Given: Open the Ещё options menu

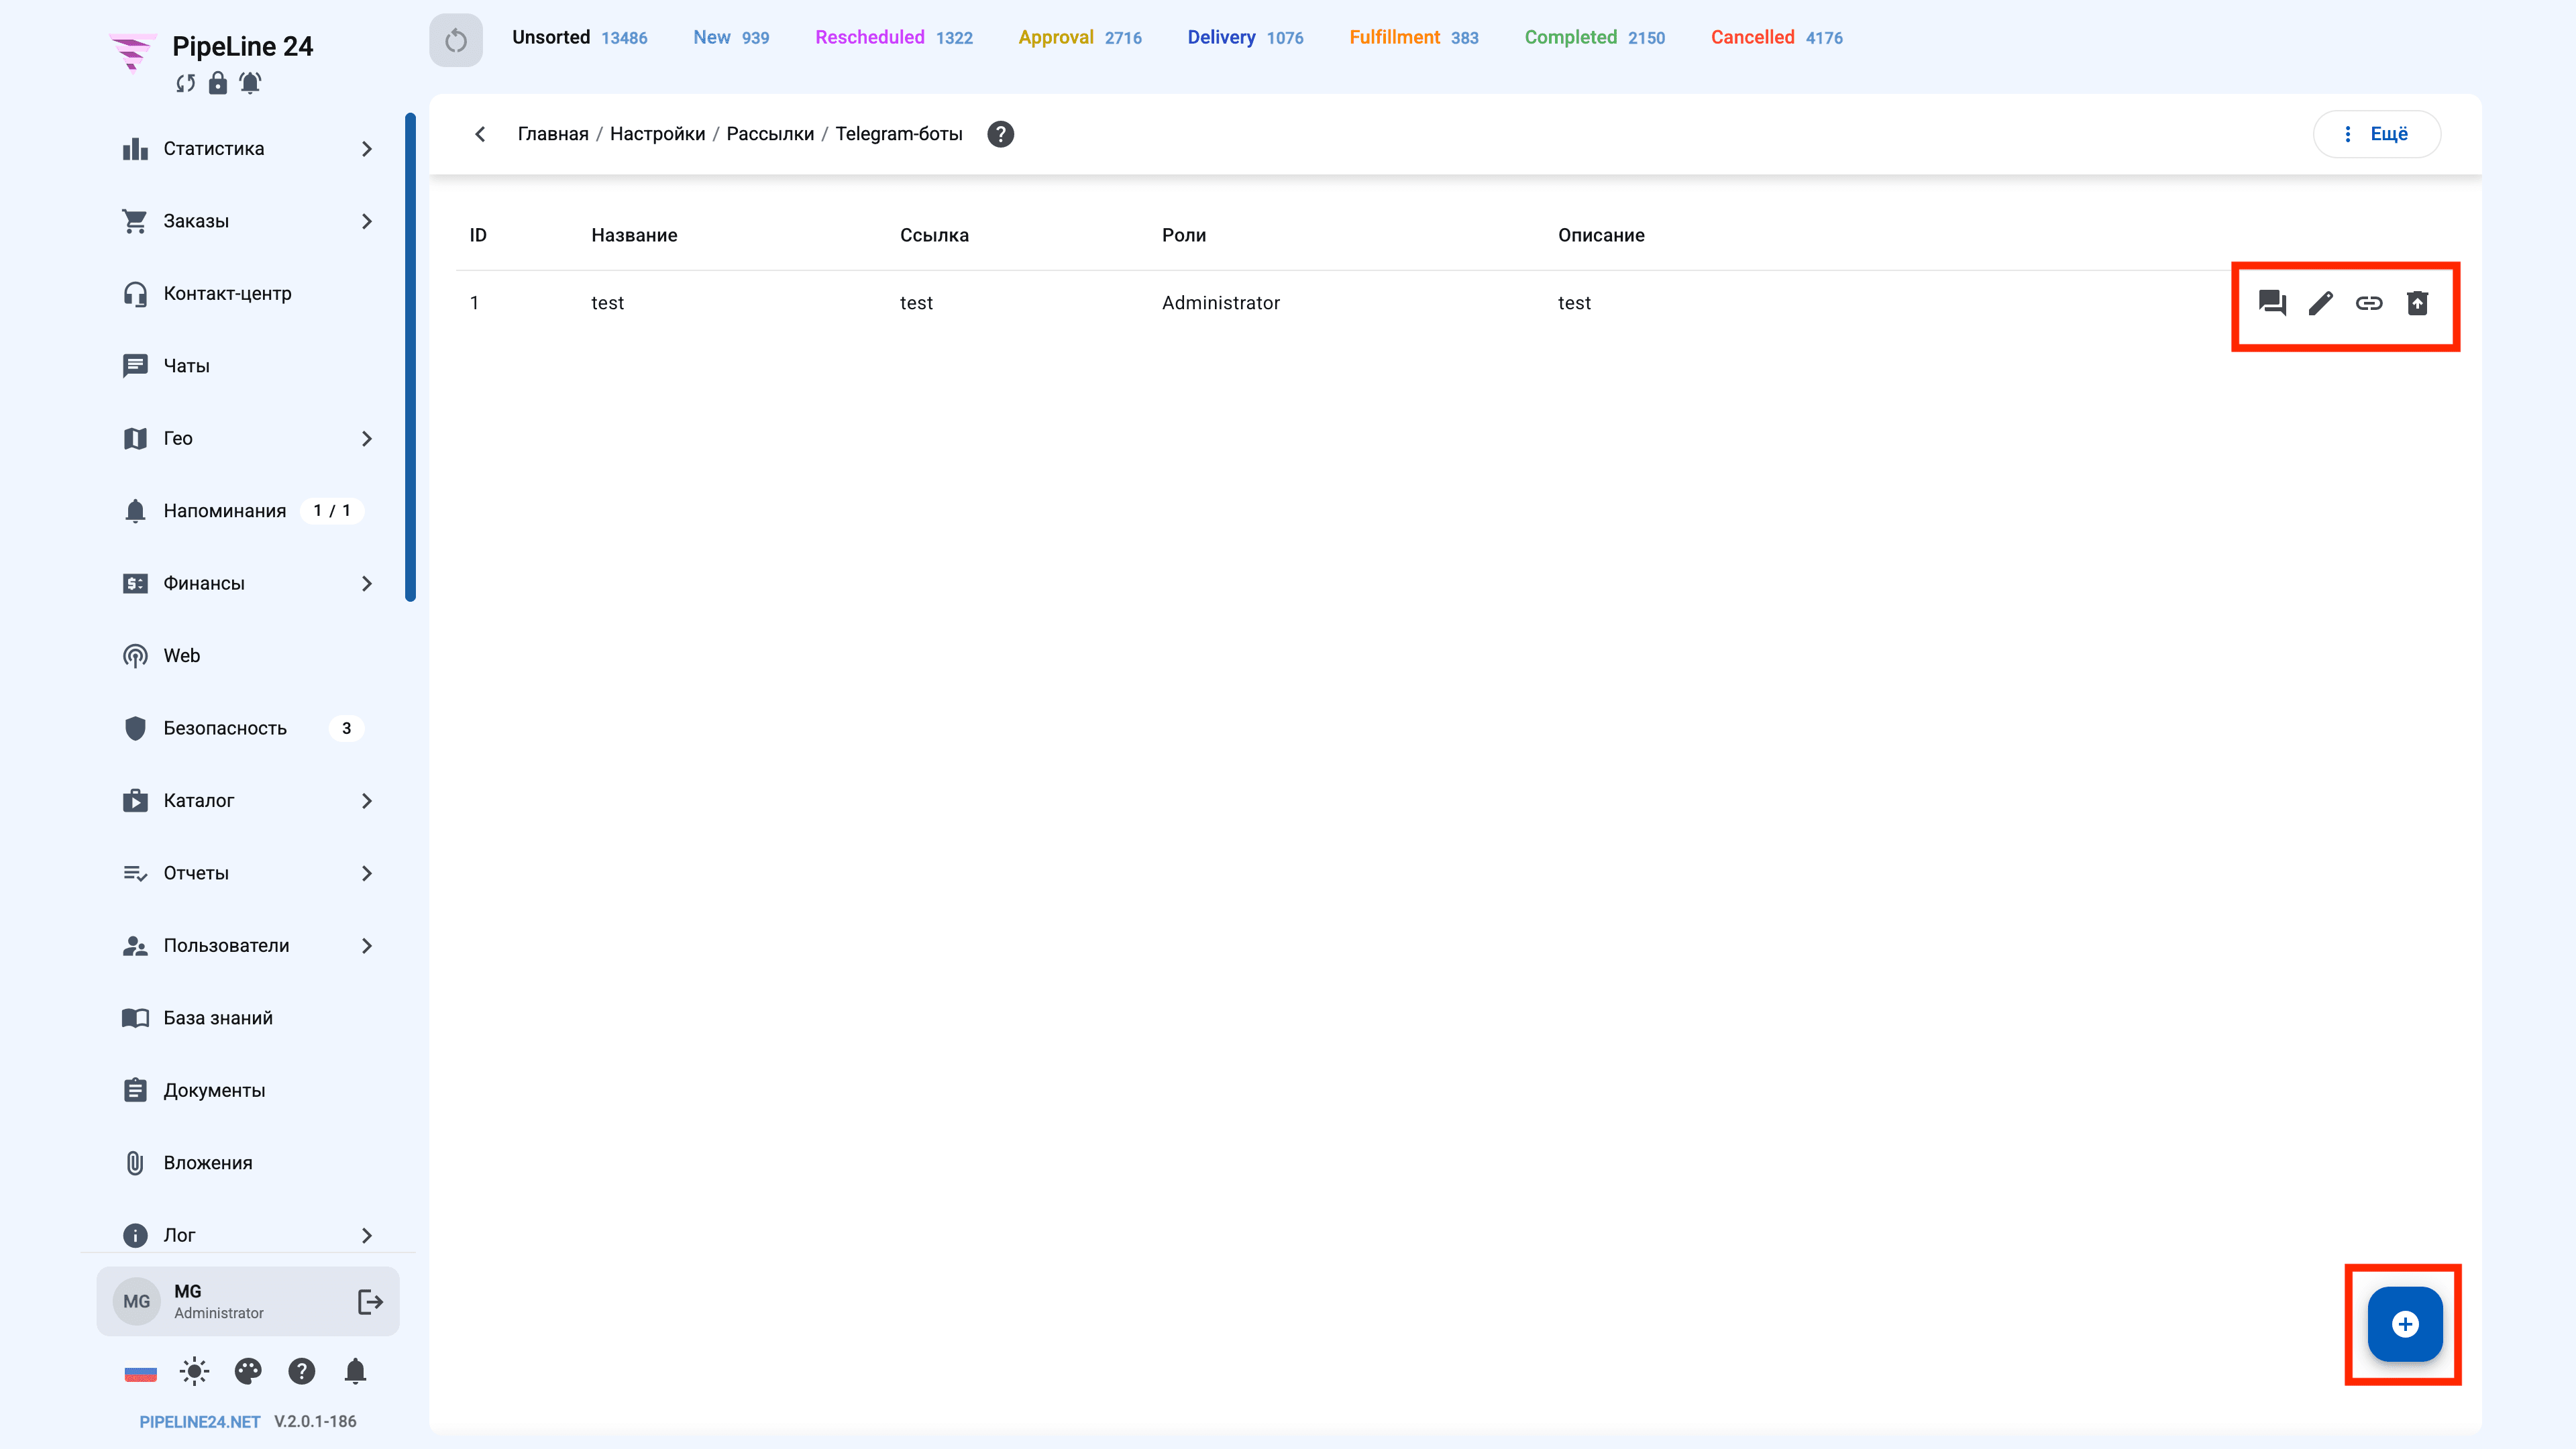Looking at the screenshot, I should point(2376,134).
